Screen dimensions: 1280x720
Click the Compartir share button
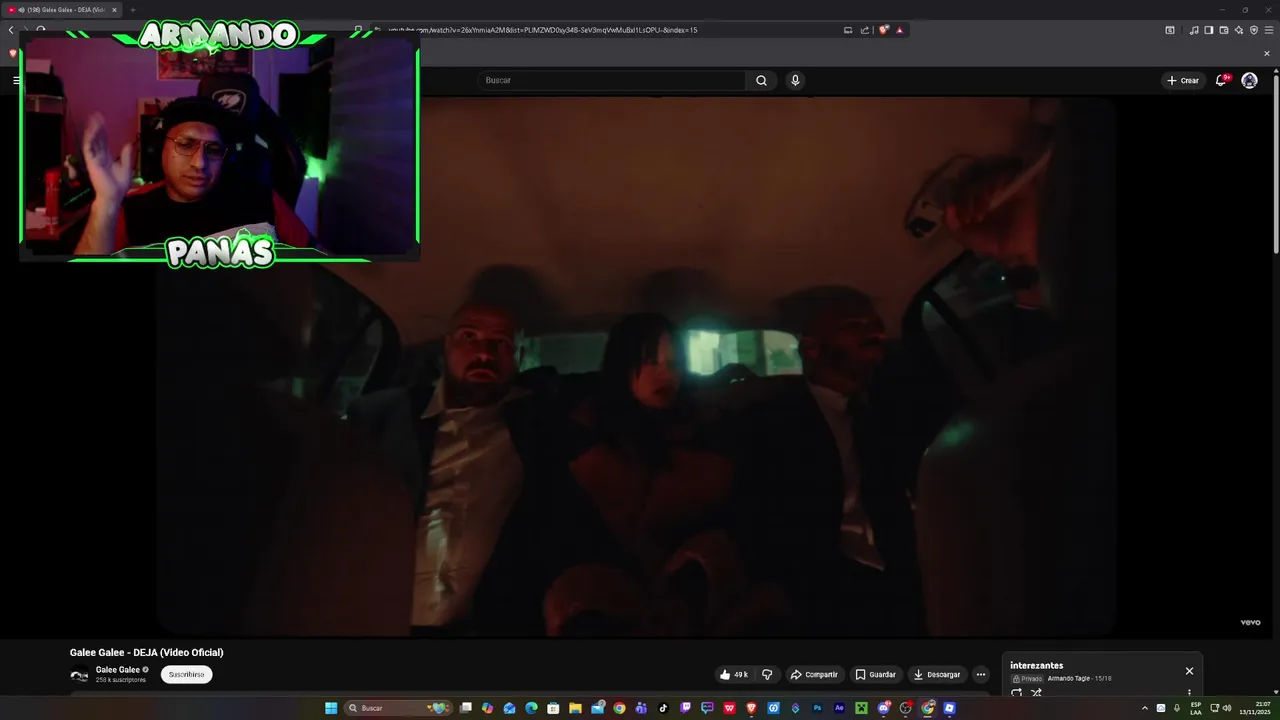[x=814, y=674]
